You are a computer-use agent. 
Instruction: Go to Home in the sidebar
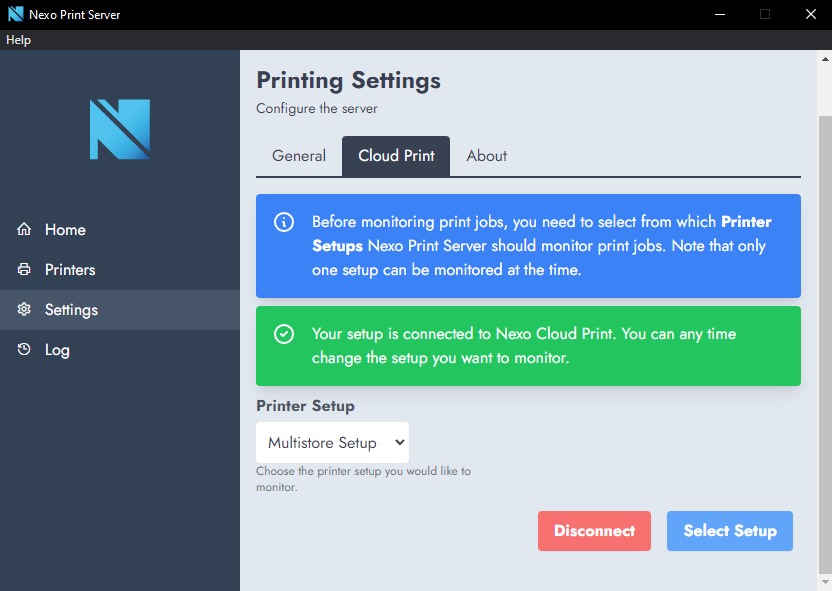(120, 229)
